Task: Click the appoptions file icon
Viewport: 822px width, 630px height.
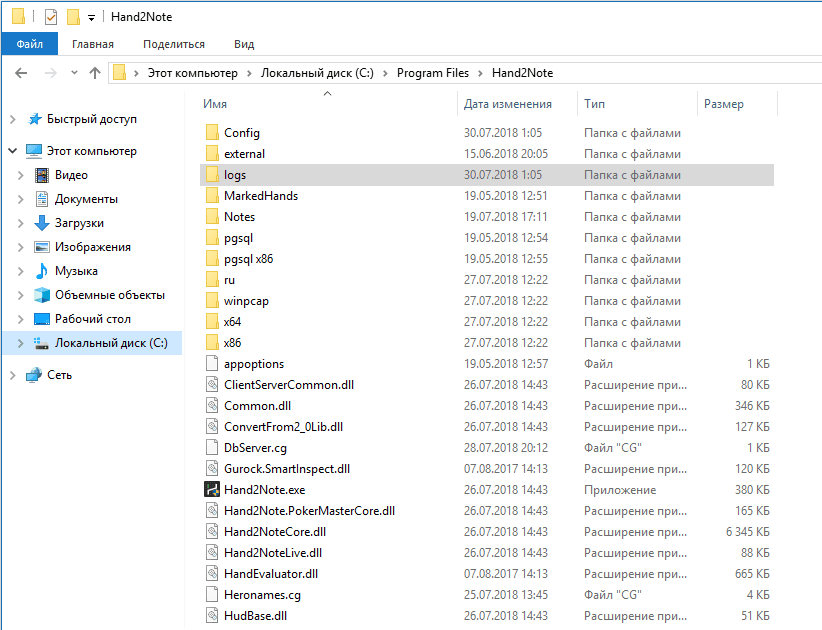Action: pyautogui.click(x=212, y=363)
